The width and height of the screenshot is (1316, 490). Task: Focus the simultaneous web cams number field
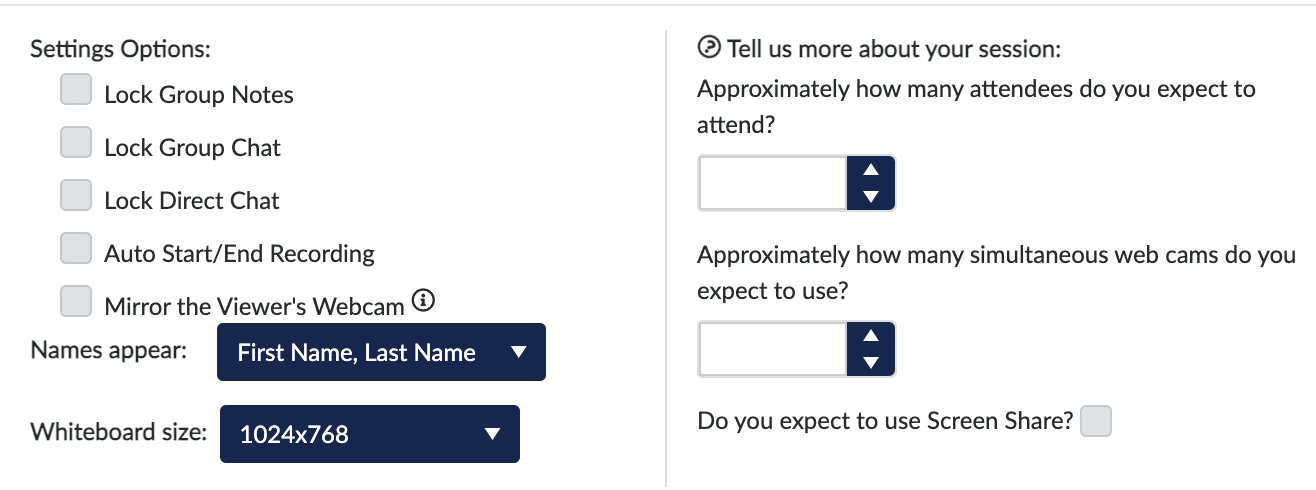tap(772, 349)
